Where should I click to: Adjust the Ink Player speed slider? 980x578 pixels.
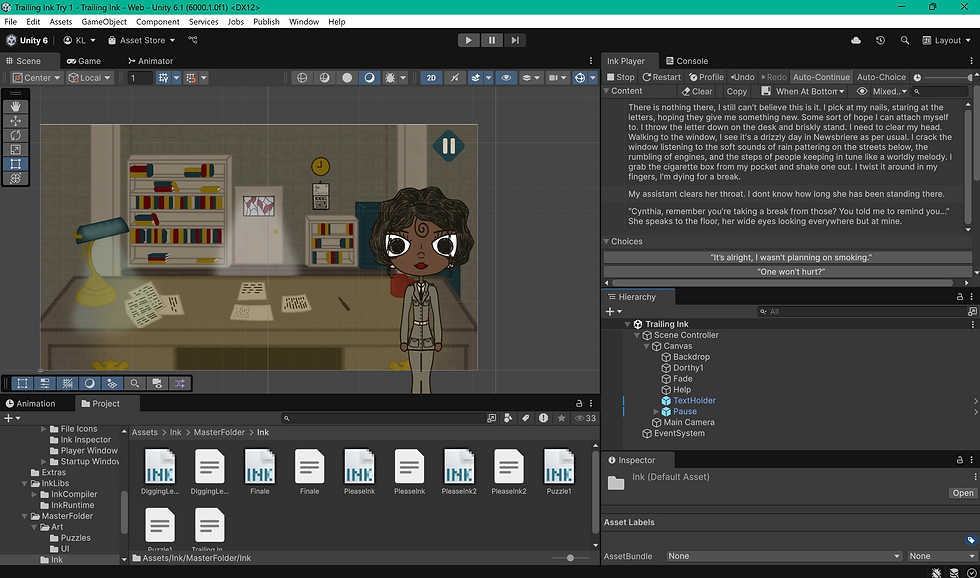949,77
